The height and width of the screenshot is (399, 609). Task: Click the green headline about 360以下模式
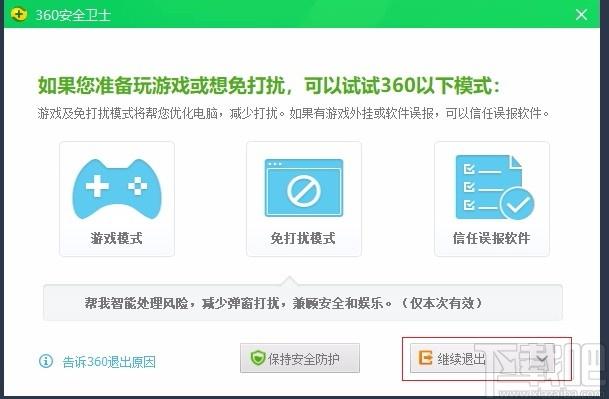[x=269, y=85]
